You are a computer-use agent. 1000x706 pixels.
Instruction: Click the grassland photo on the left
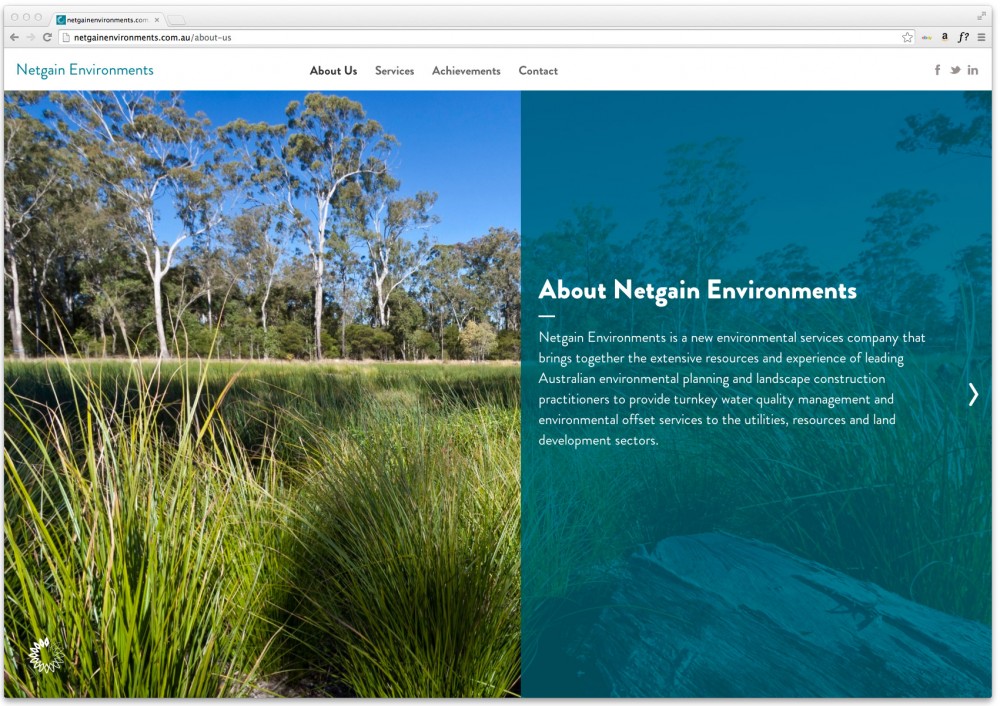click(262, 393)
